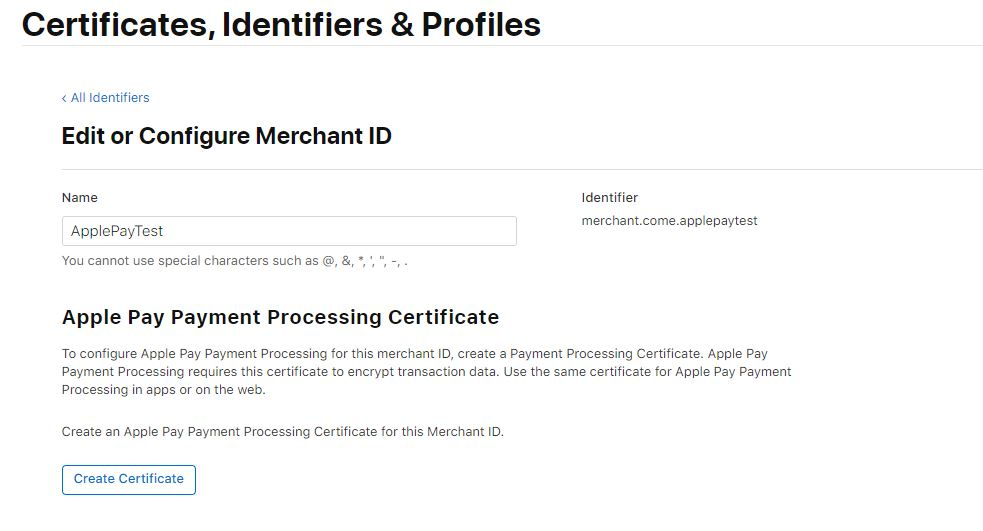Go back to All Identifiers
Image resolution: width=983 pixels, height=531 pixels.
[105, 98]
